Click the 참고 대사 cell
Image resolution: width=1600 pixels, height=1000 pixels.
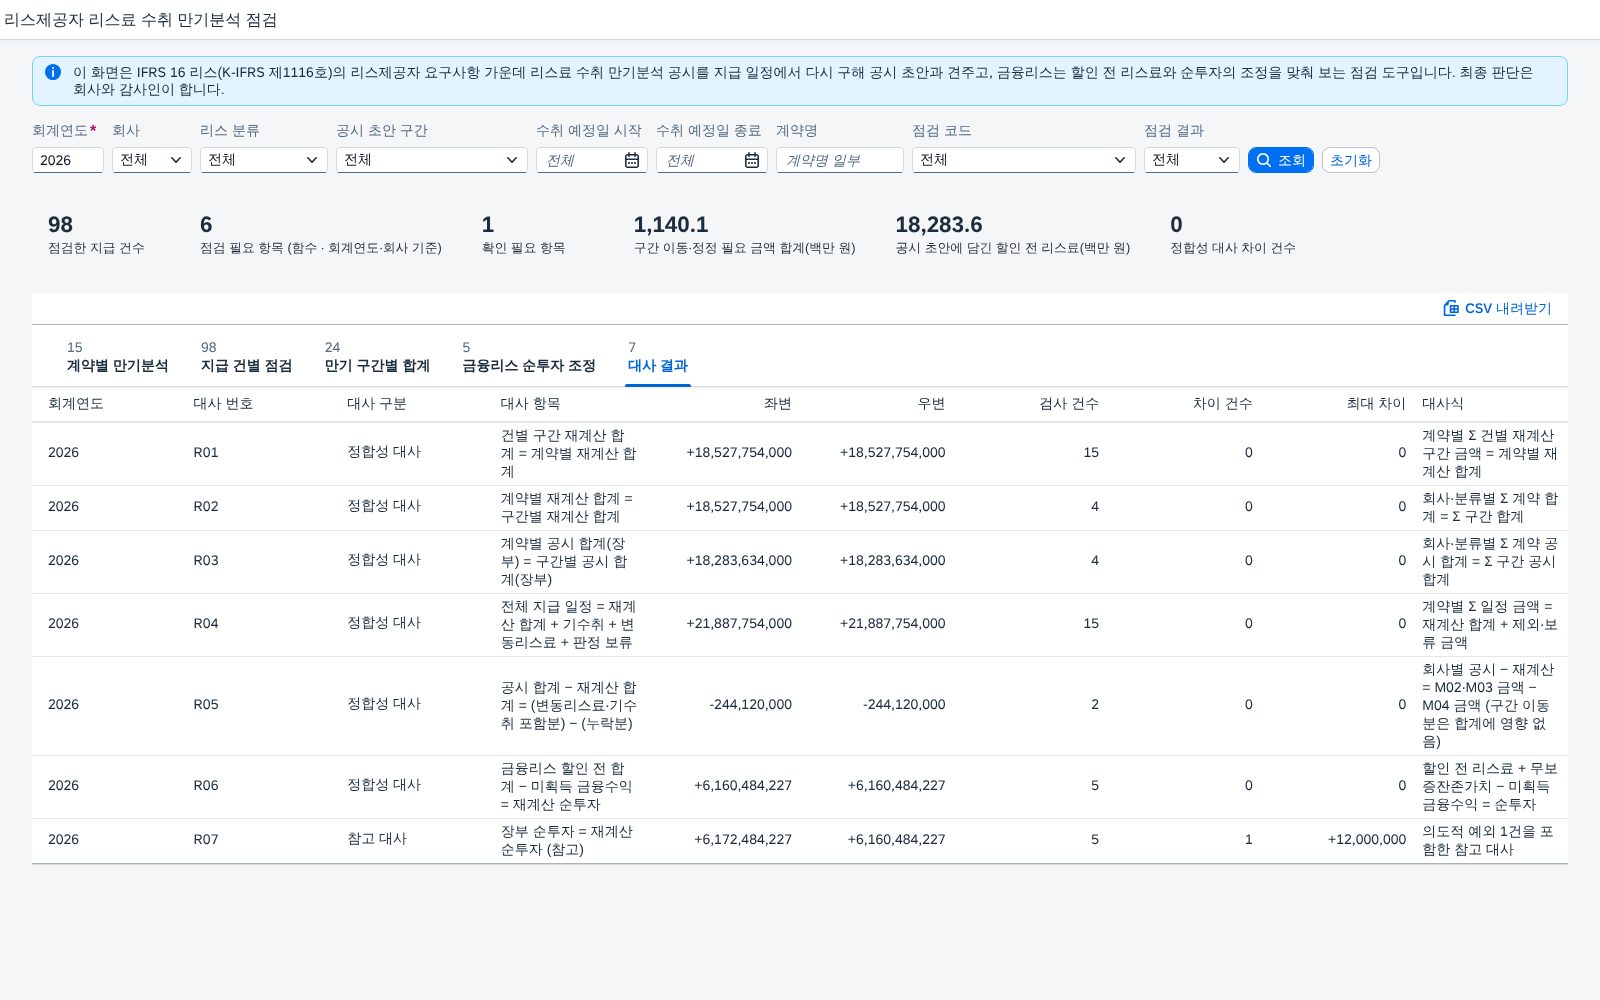pos(377,839)
